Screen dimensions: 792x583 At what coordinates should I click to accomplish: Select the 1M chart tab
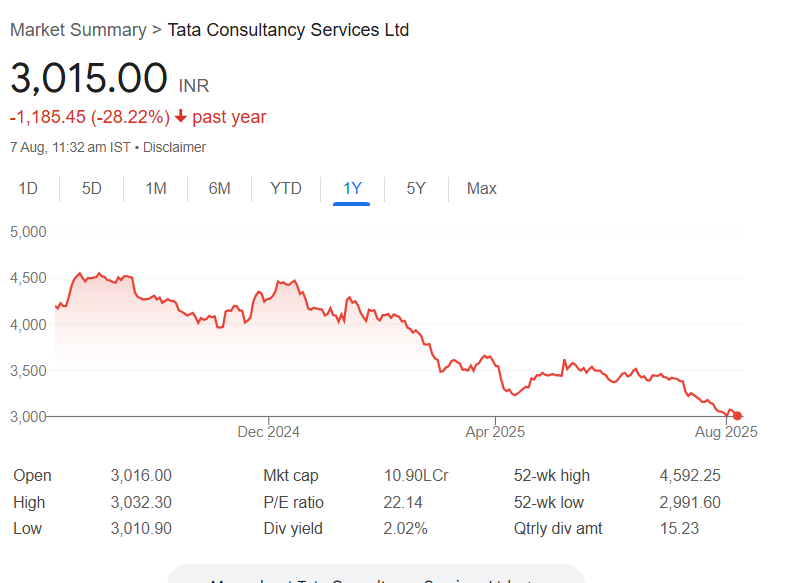point(156,188)
